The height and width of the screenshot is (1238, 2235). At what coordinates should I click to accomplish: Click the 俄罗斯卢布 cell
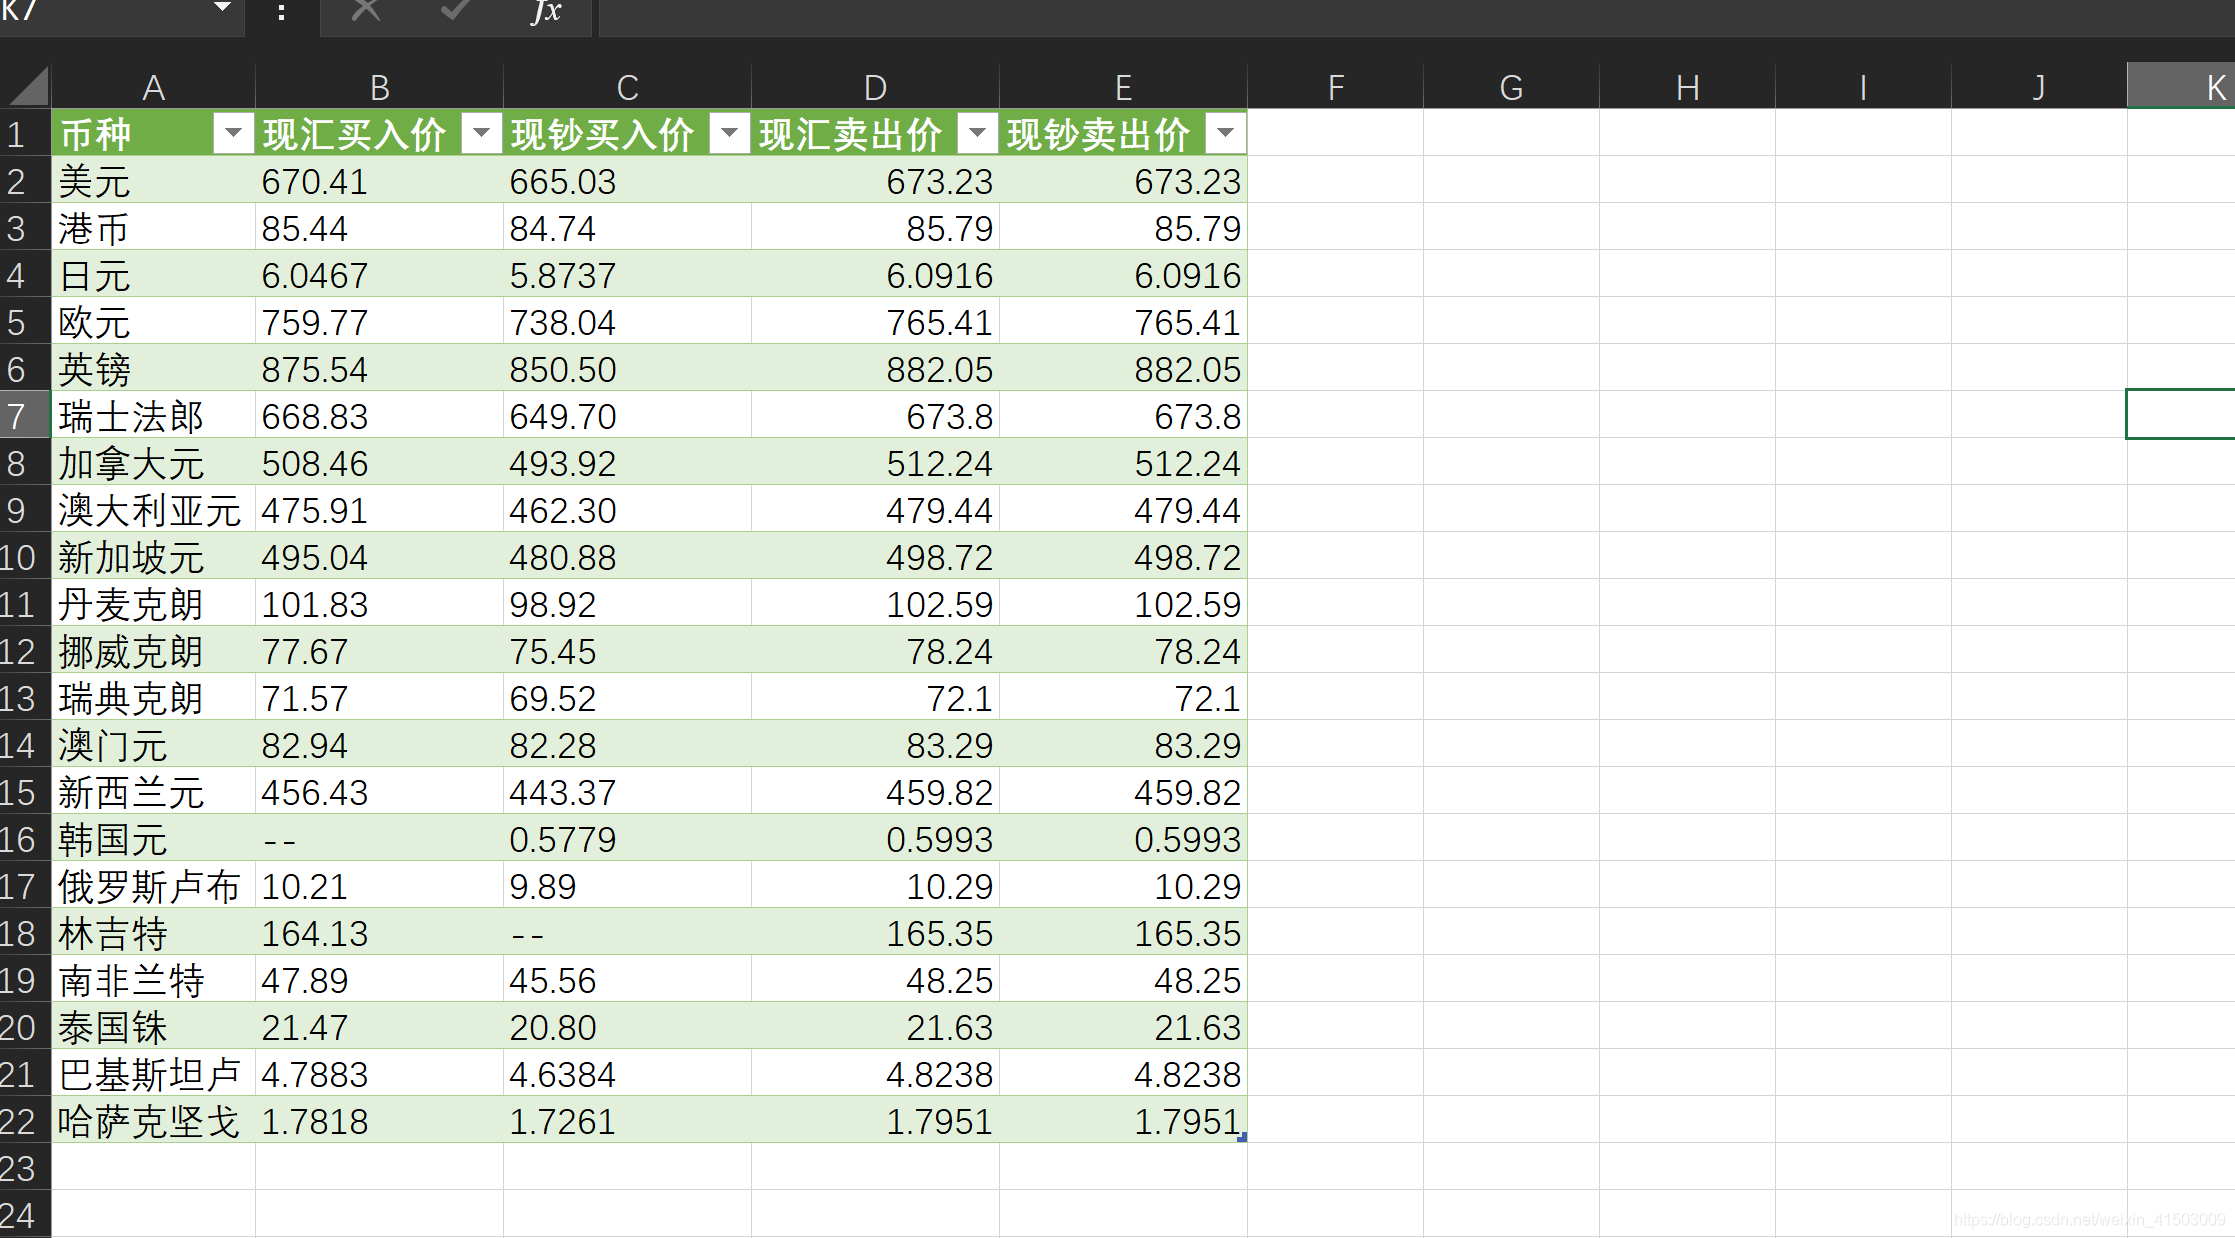(x=154, y=885)
